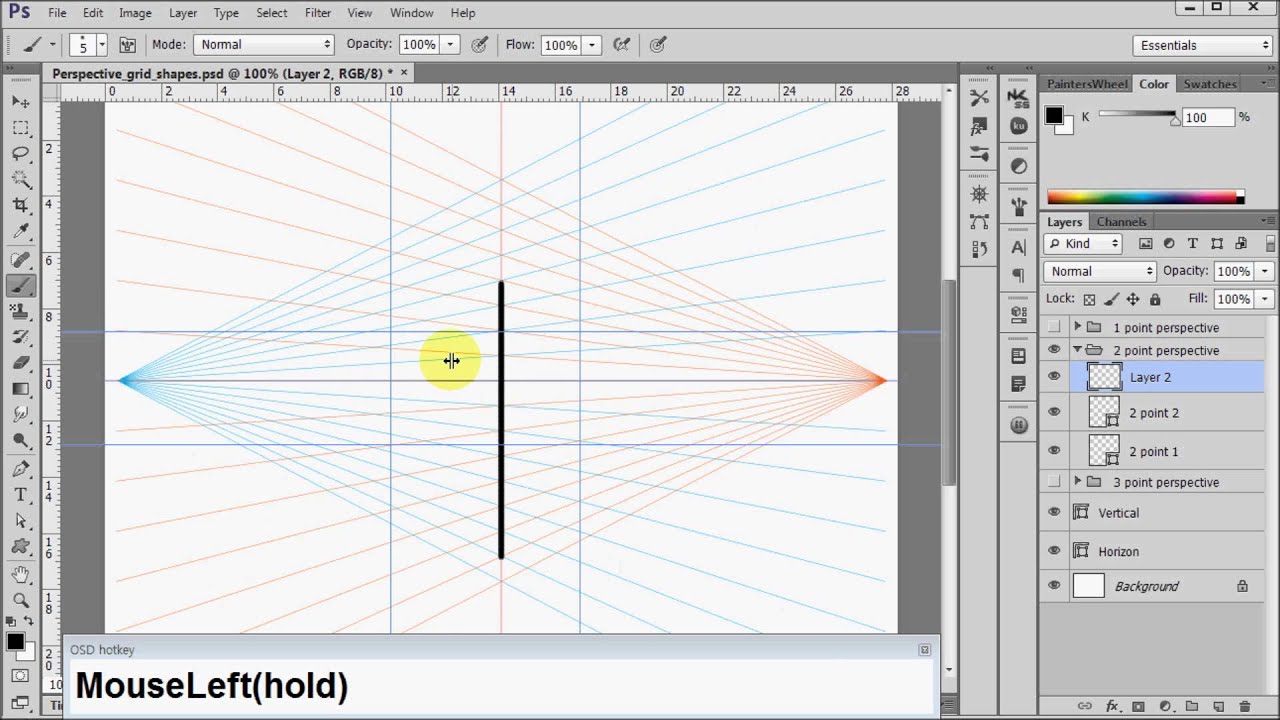
Task: Enable airbrush mode in options bar
Action: 621,45
